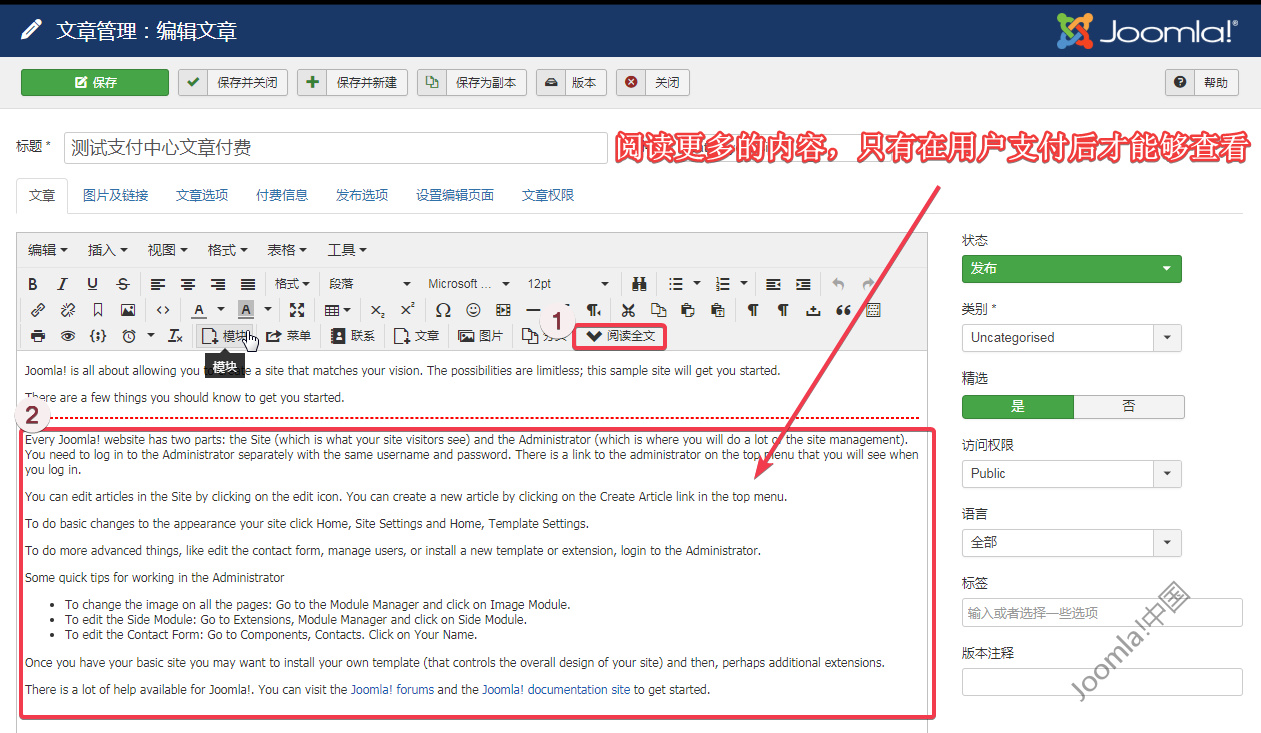
Task: Click 保存并新建 button
Action: pos(353,82)
